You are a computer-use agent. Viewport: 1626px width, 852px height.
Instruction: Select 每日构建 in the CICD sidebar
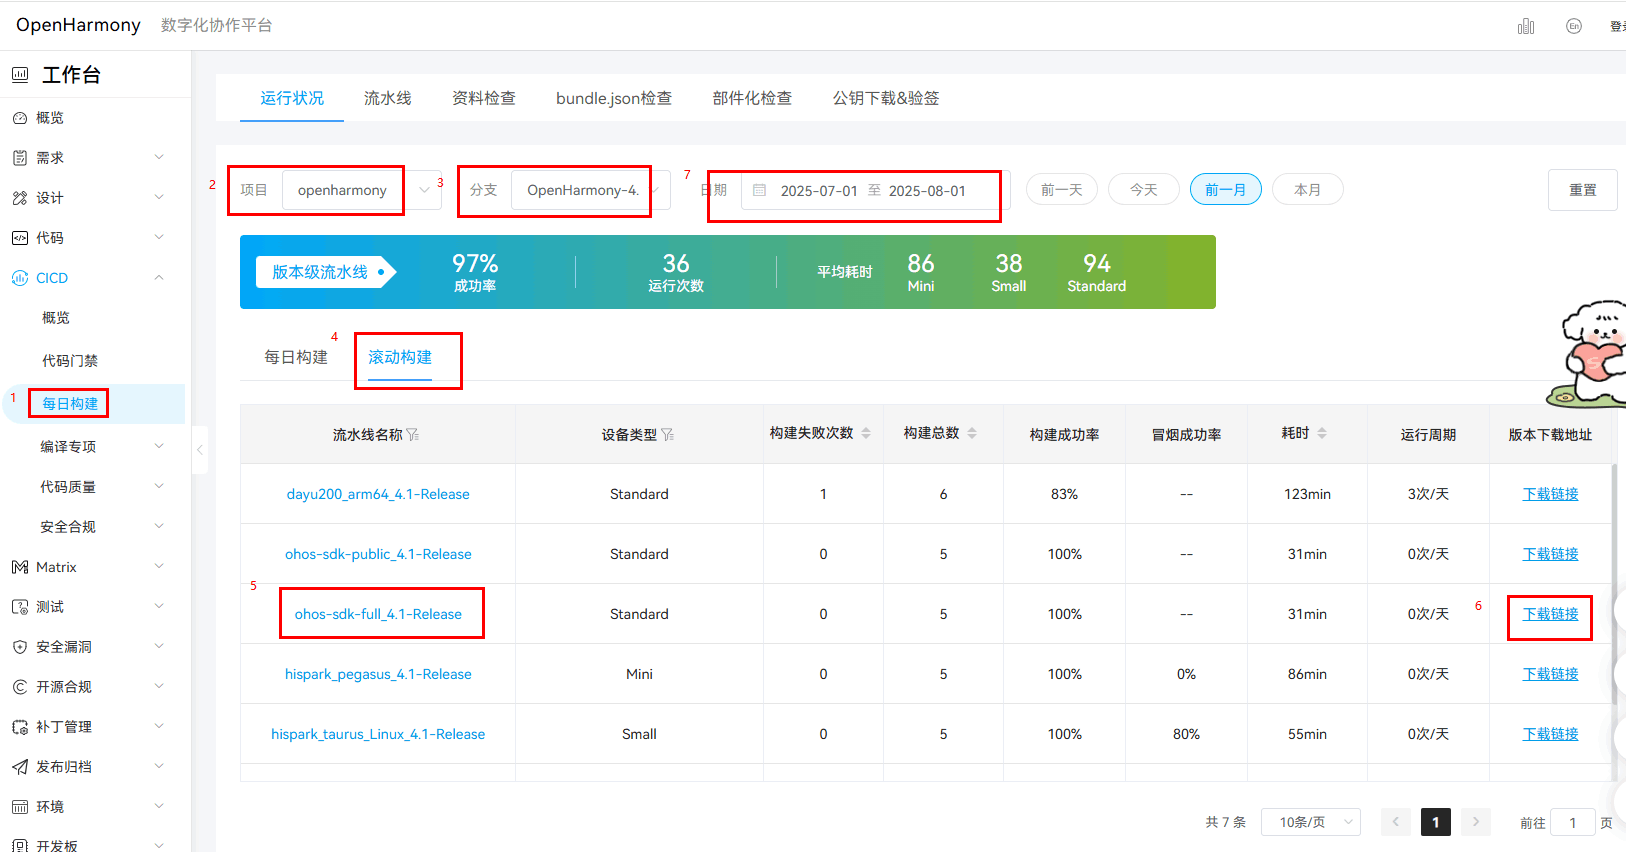tap(70, 403)
